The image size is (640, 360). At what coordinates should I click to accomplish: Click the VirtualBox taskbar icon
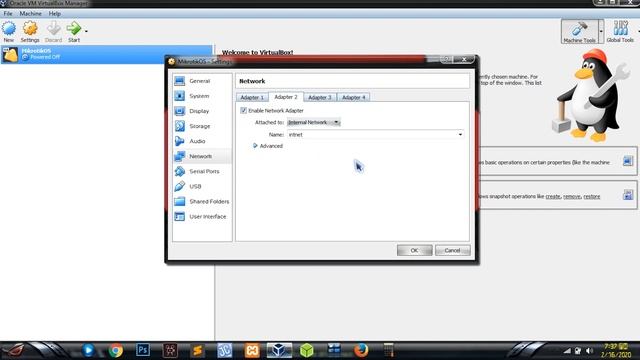pos(279,350)
